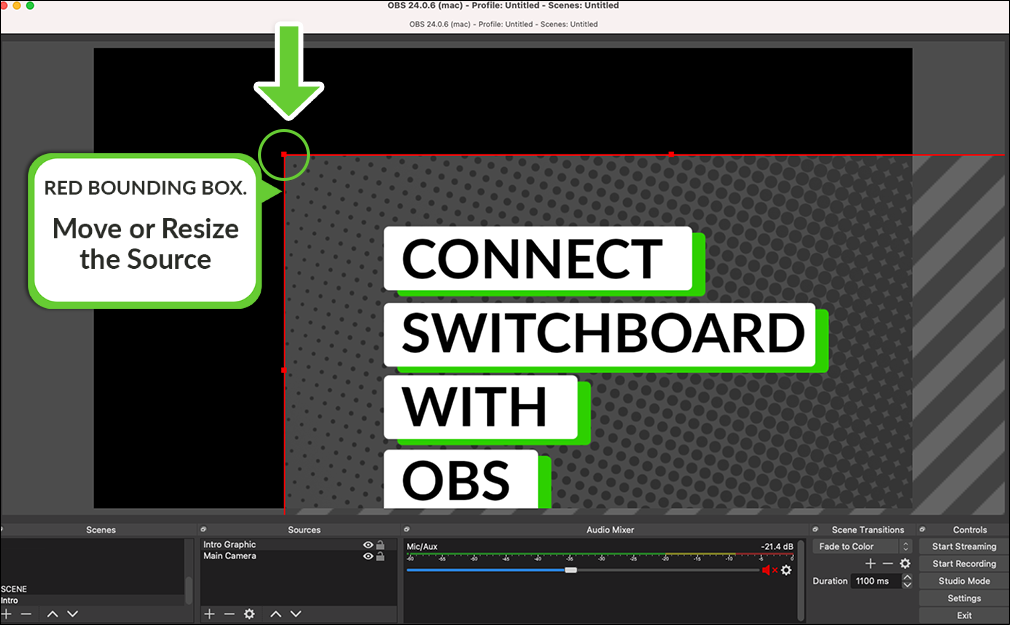Increase transition duration with the up arrow
1010x625 pixels.
(908, 577)
